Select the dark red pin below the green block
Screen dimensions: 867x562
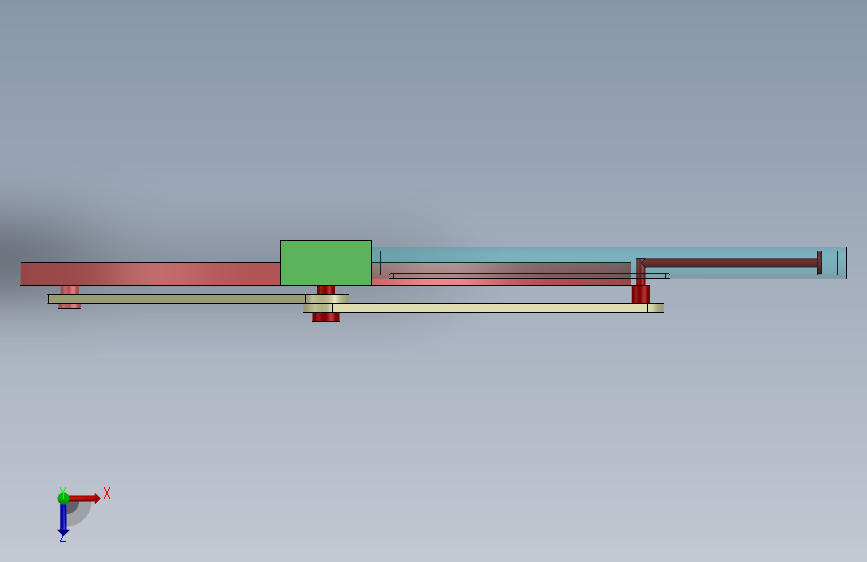coord(326,317)
